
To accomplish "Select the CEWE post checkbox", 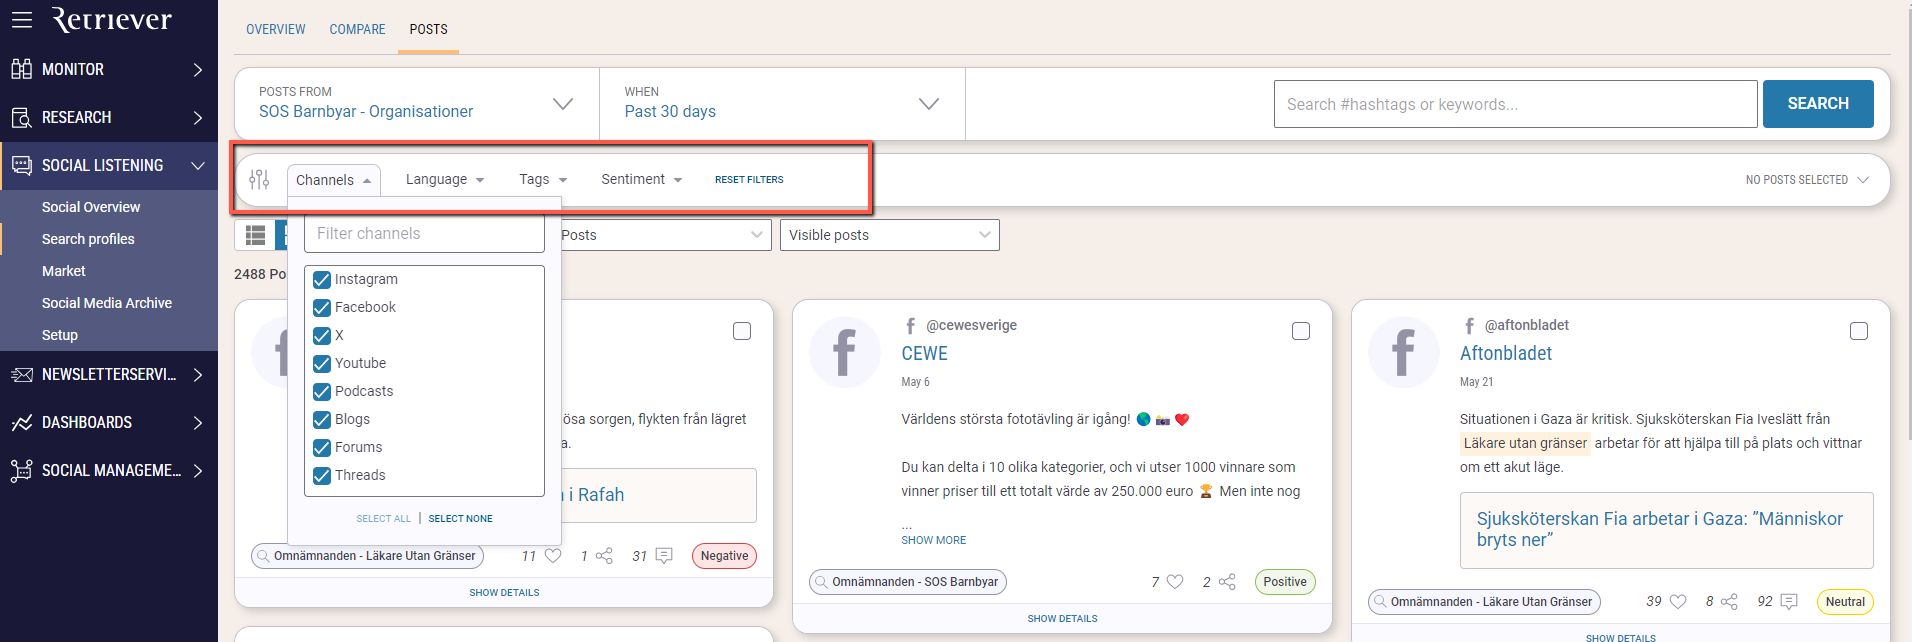I will coord(1301,331).
